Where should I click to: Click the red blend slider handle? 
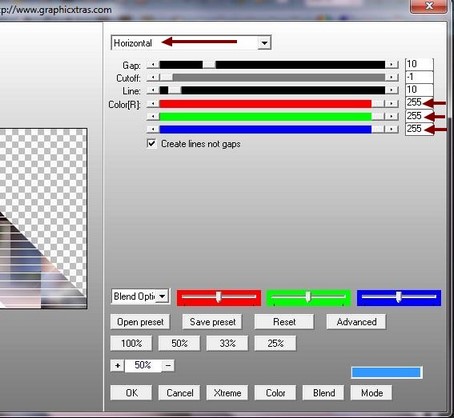click(218, 297)
